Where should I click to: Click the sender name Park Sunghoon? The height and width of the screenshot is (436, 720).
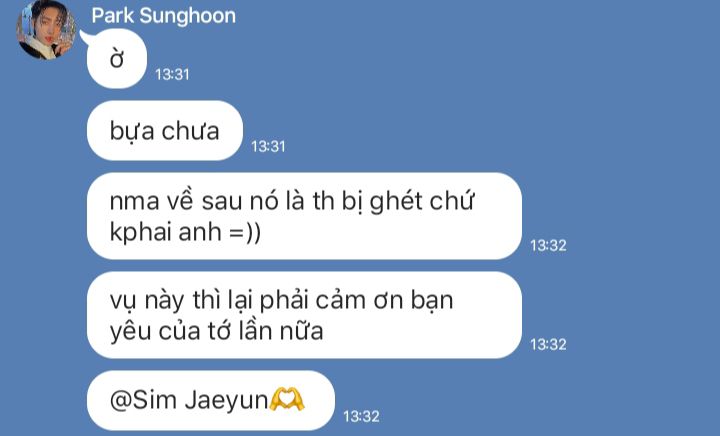(x=163, y=16)
